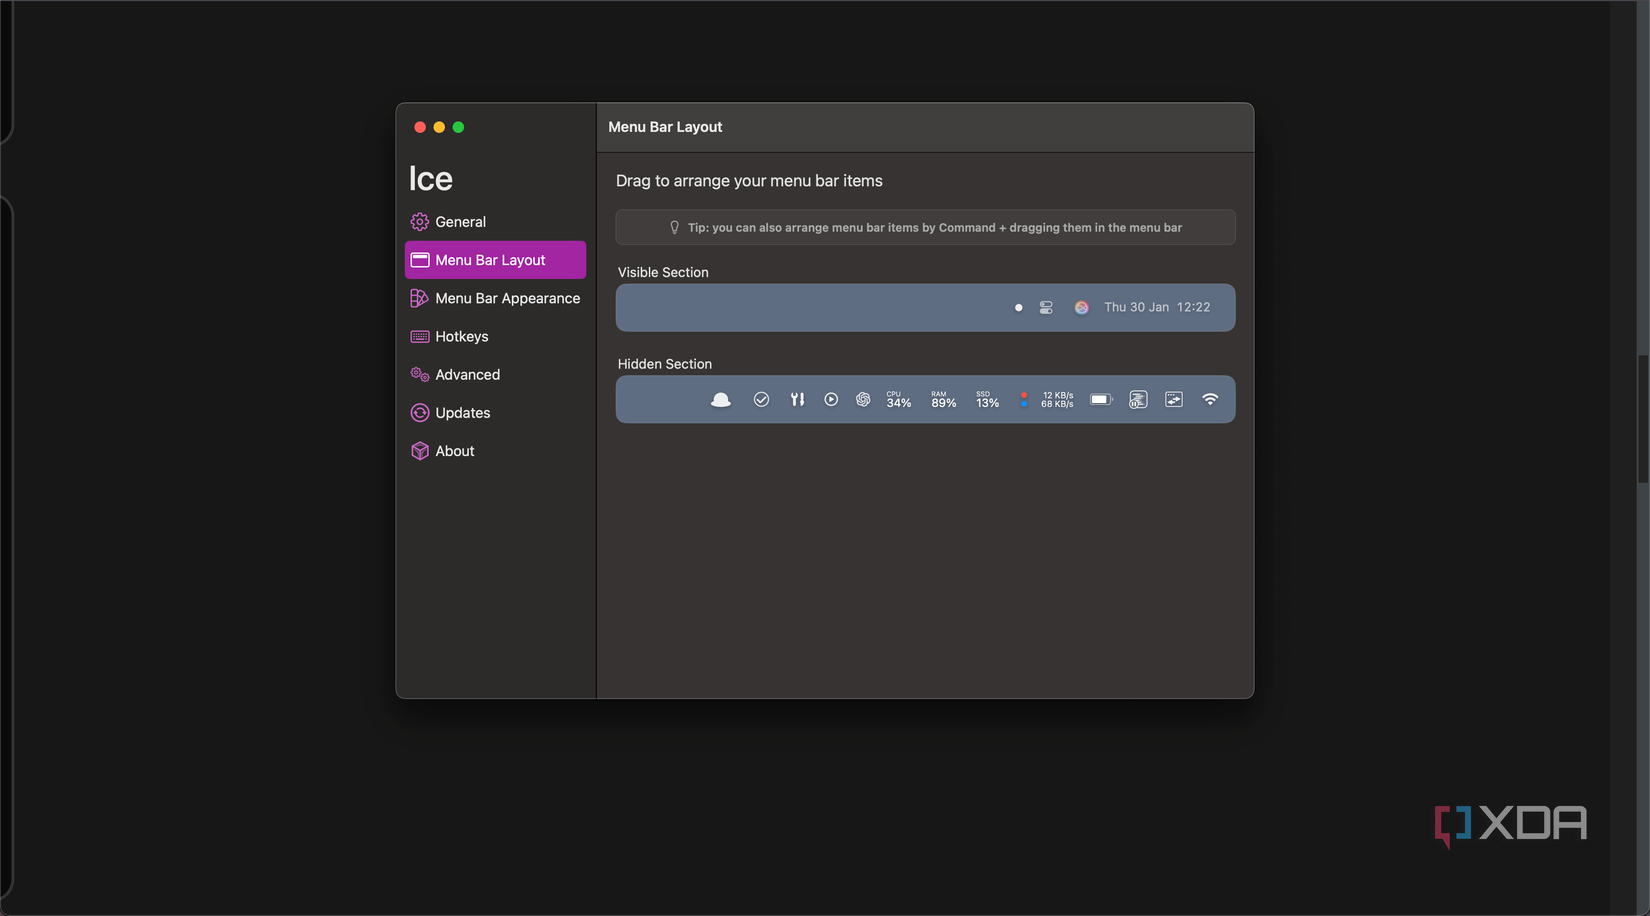Click the Wi-Fi icon in Hidden Section
The width and height of the screenshot is (1650, 916).
(1210, 399)
